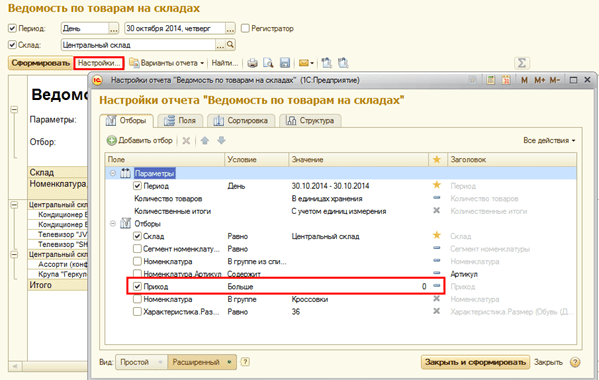Switch to the Сортировка tab

coord(241,121)
